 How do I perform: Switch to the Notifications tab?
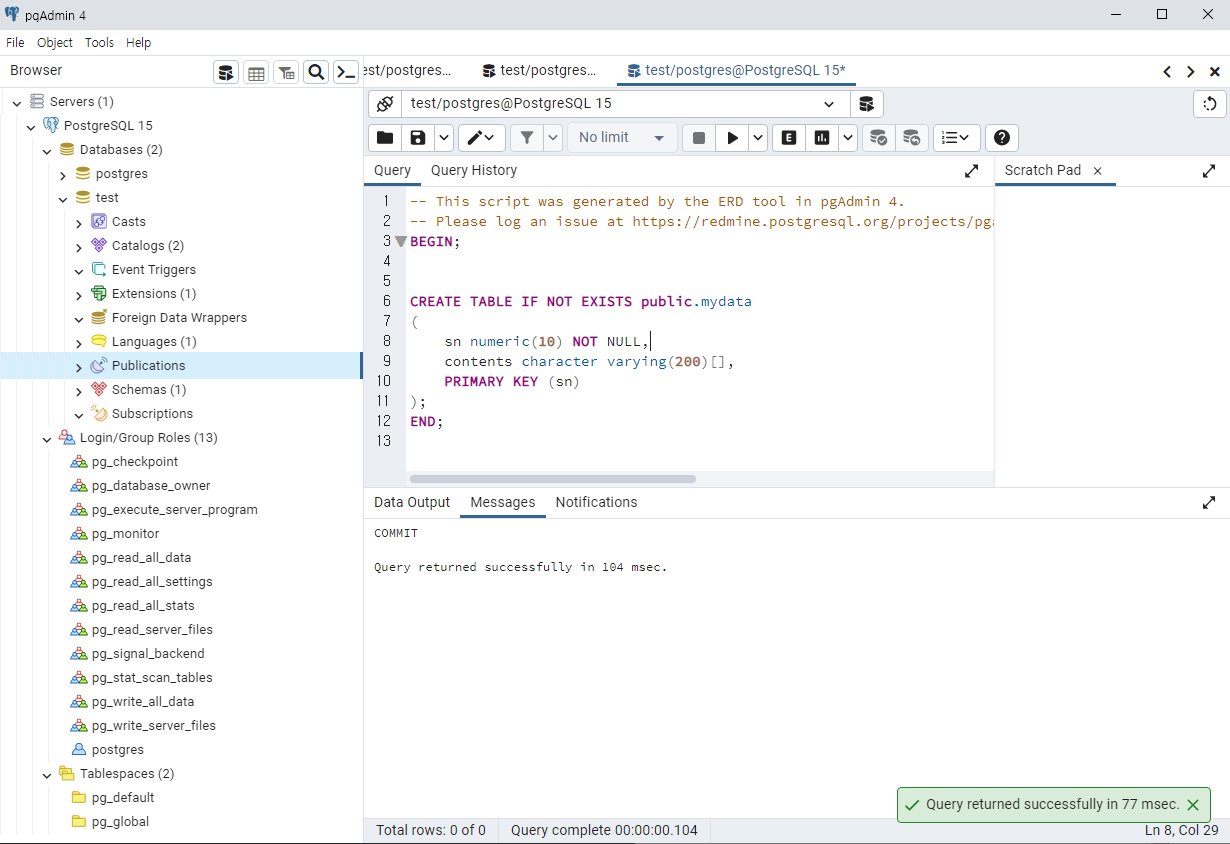tap(596, 502)
